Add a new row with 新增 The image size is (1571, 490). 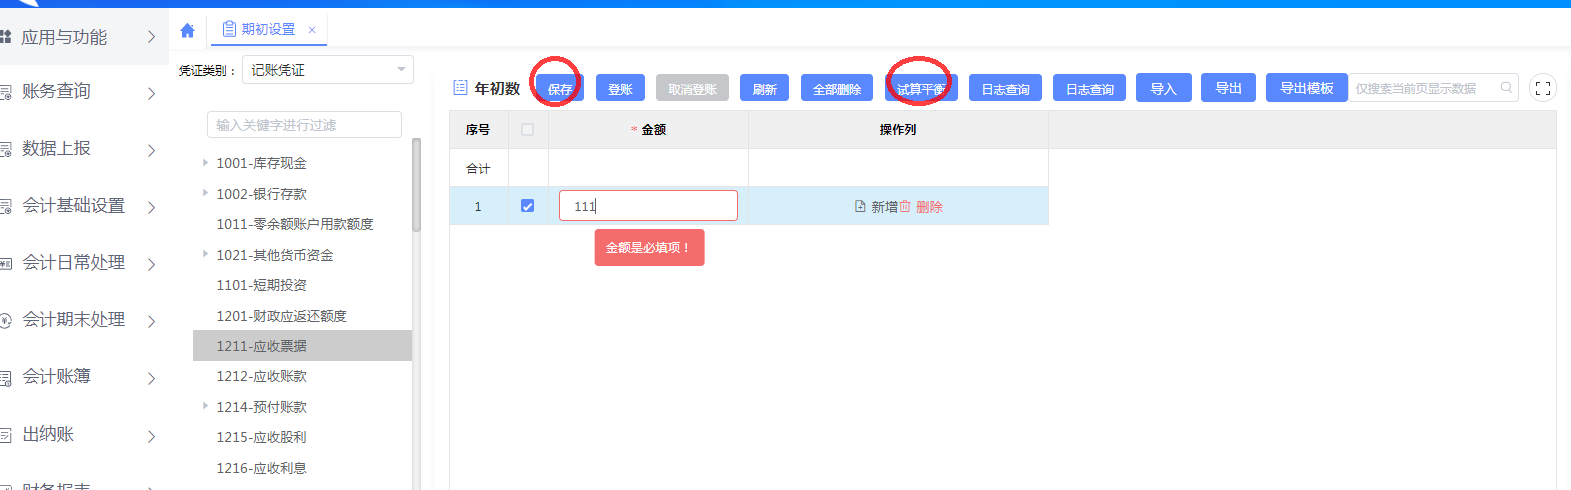point(876,207)
